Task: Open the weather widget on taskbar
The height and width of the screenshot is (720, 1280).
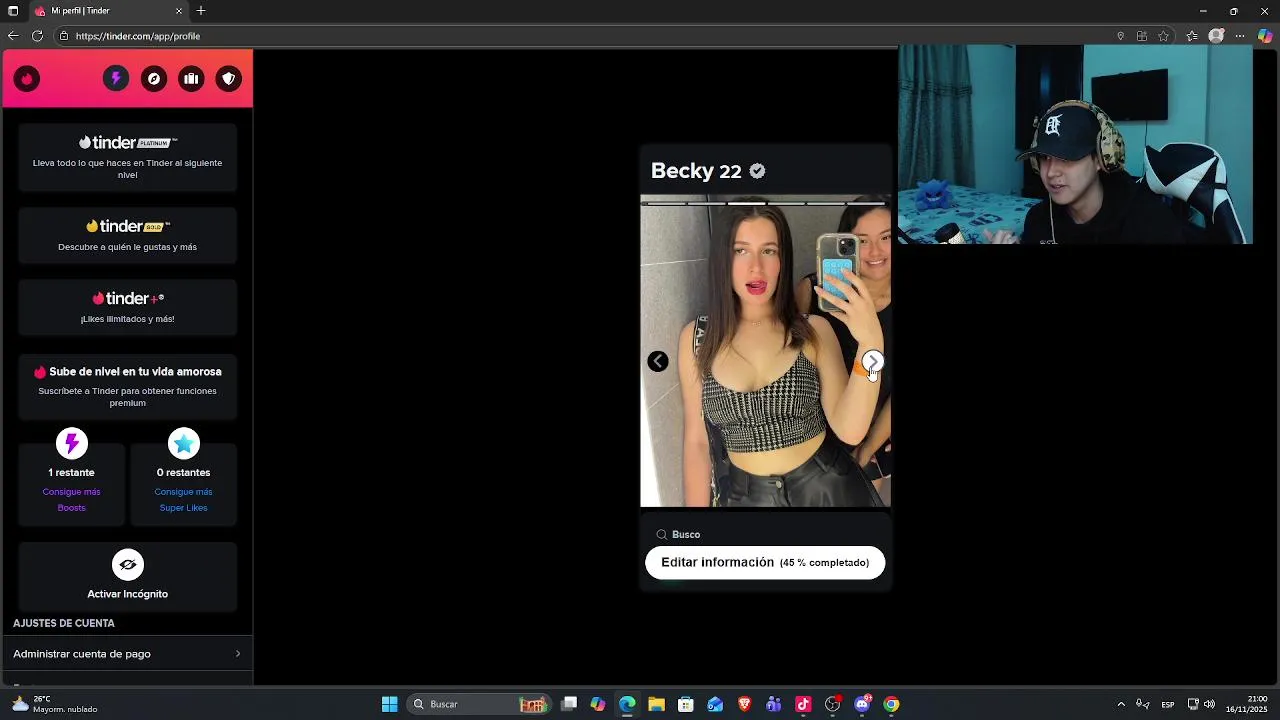Action: pyautogui.click(x=55, y=704)
